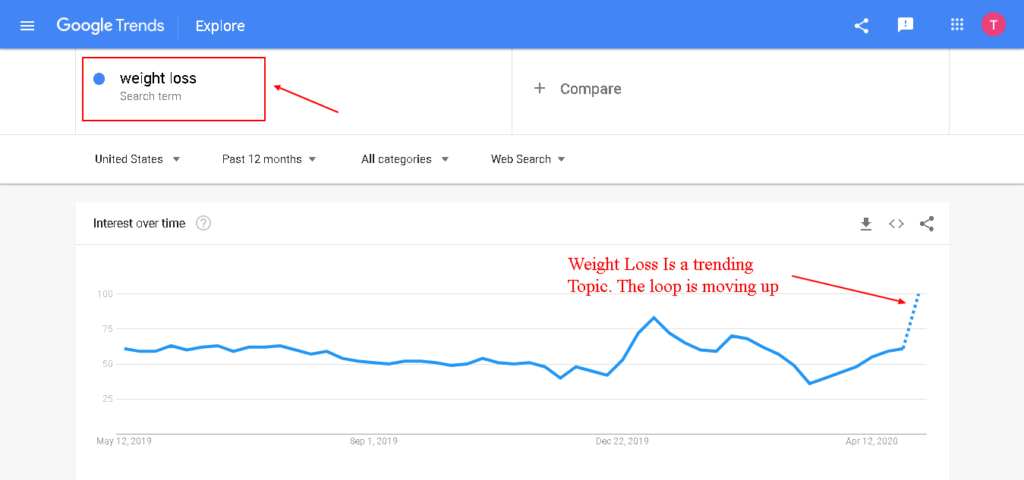Click the plus icon beside Compare
The image size is (1024, 480).
coord(539,88)
